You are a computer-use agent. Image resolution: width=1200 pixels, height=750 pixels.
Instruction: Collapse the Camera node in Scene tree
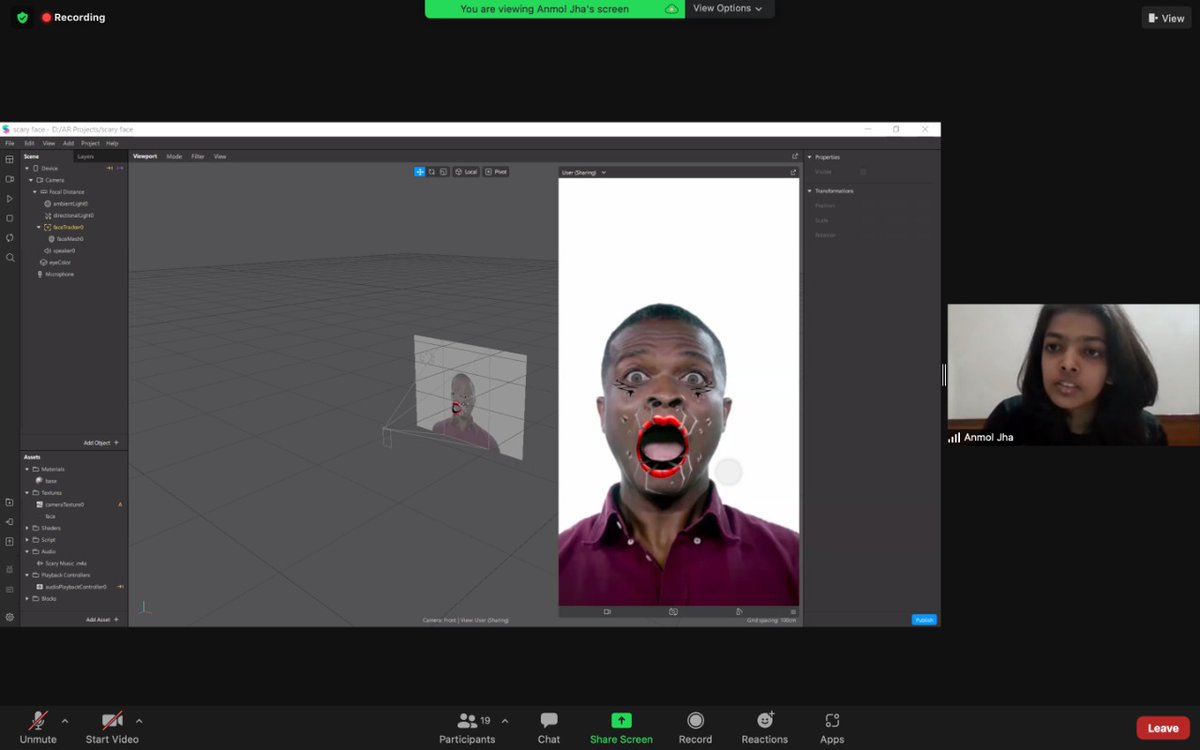31,180
